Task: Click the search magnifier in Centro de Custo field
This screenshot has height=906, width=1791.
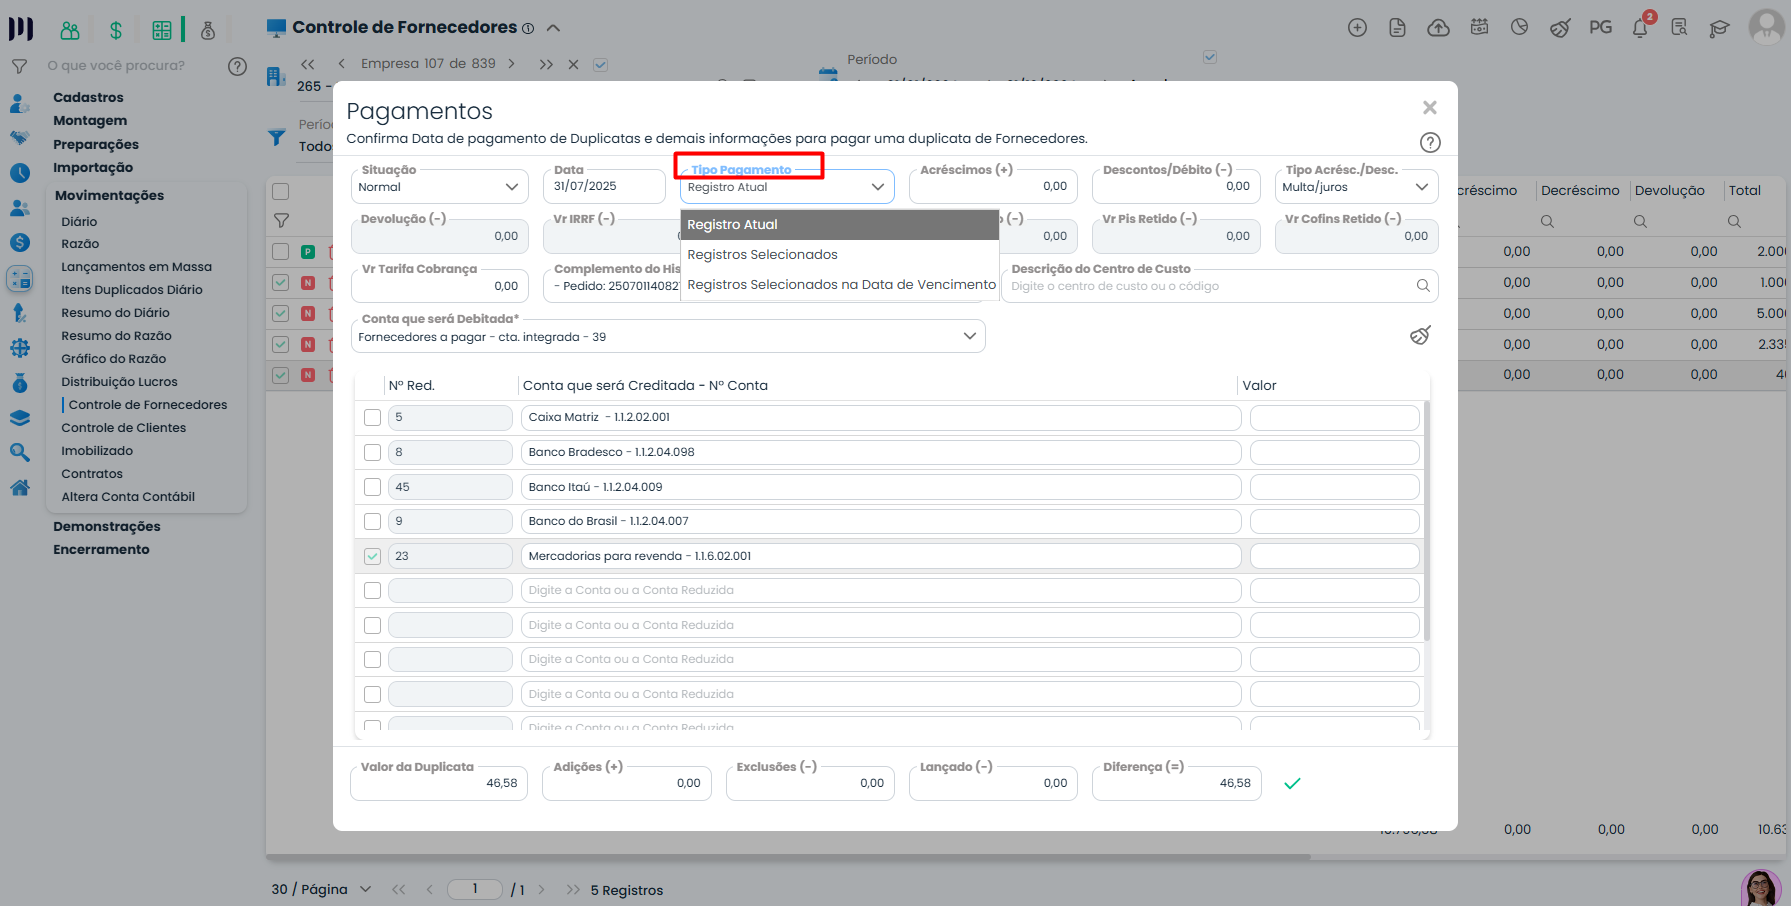Action: (x=1423, y=286)
